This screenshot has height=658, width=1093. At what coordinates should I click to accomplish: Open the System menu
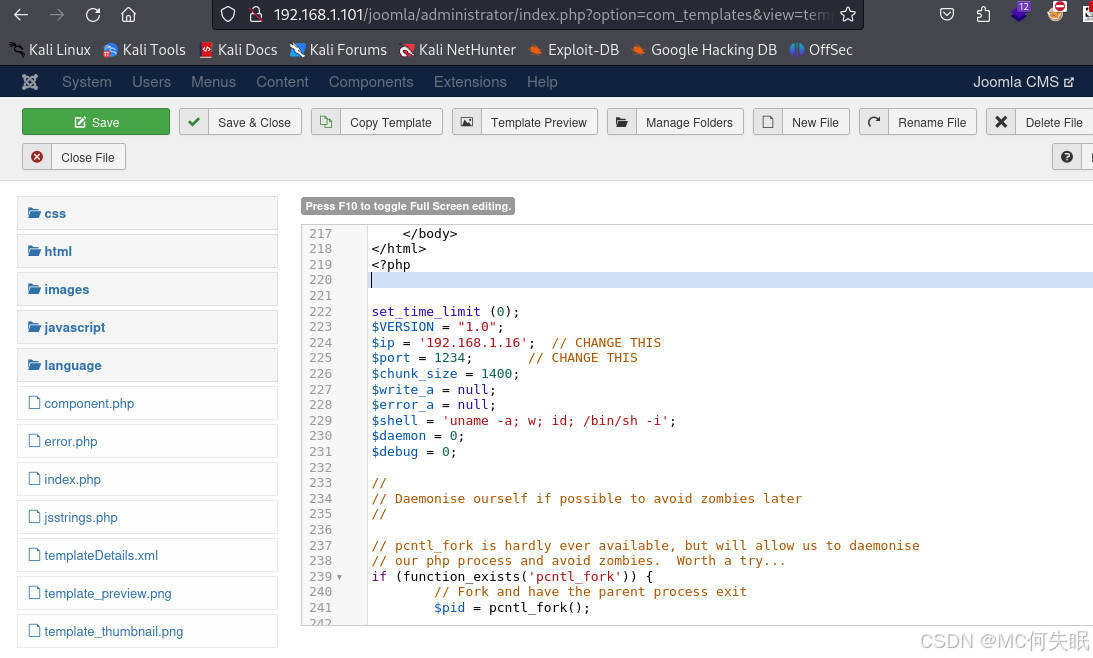pos(86,82)
